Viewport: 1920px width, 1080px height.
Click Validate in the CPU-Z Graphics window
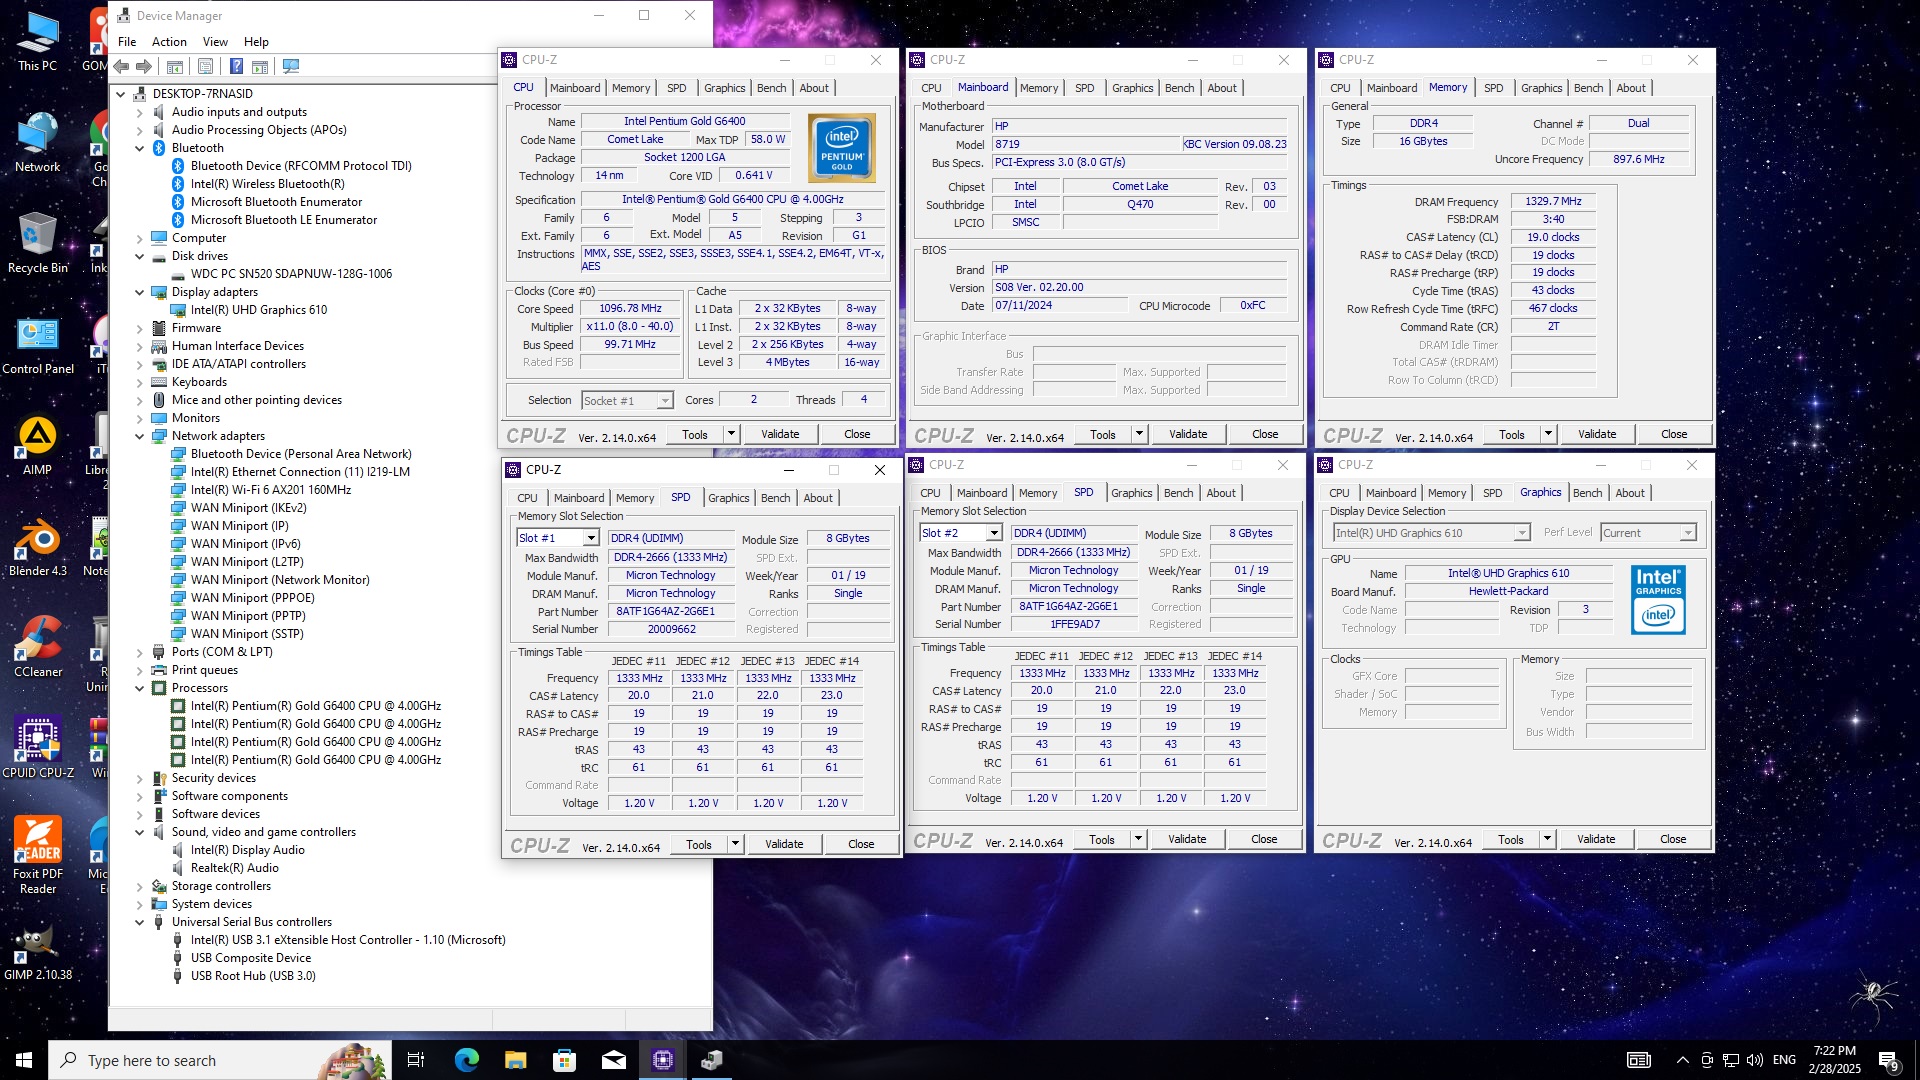click(x=1596, y=839)
